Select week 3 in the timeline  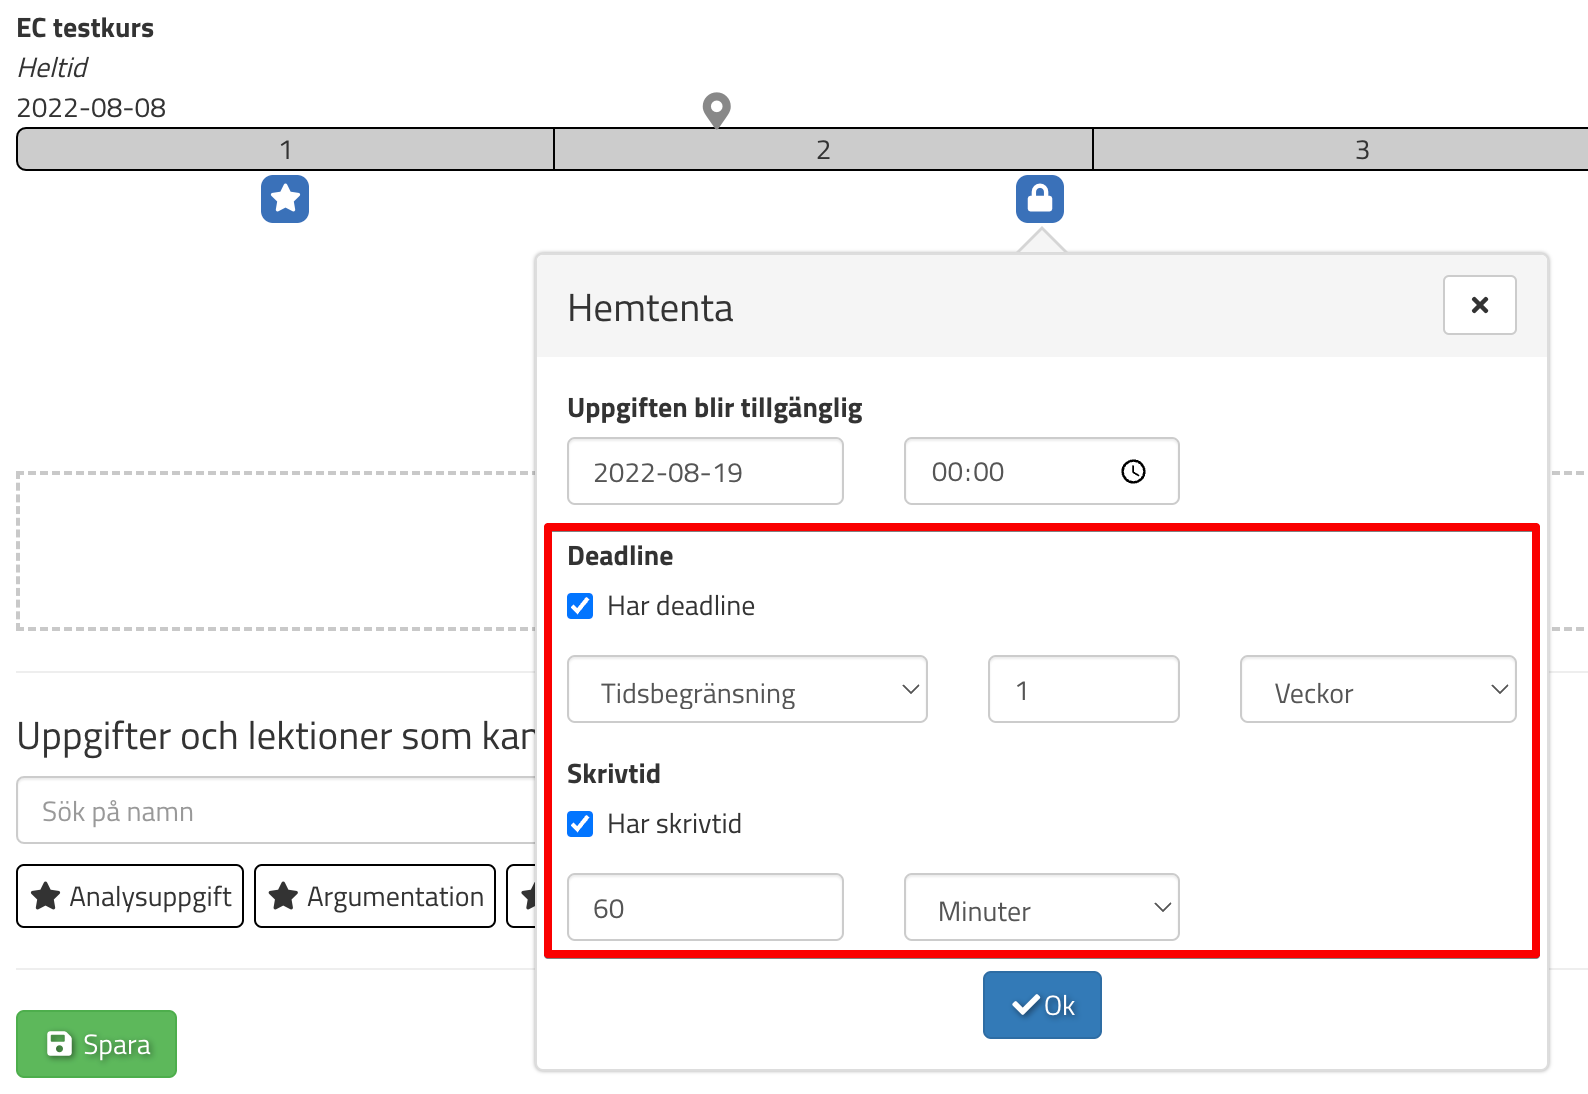1360,150
